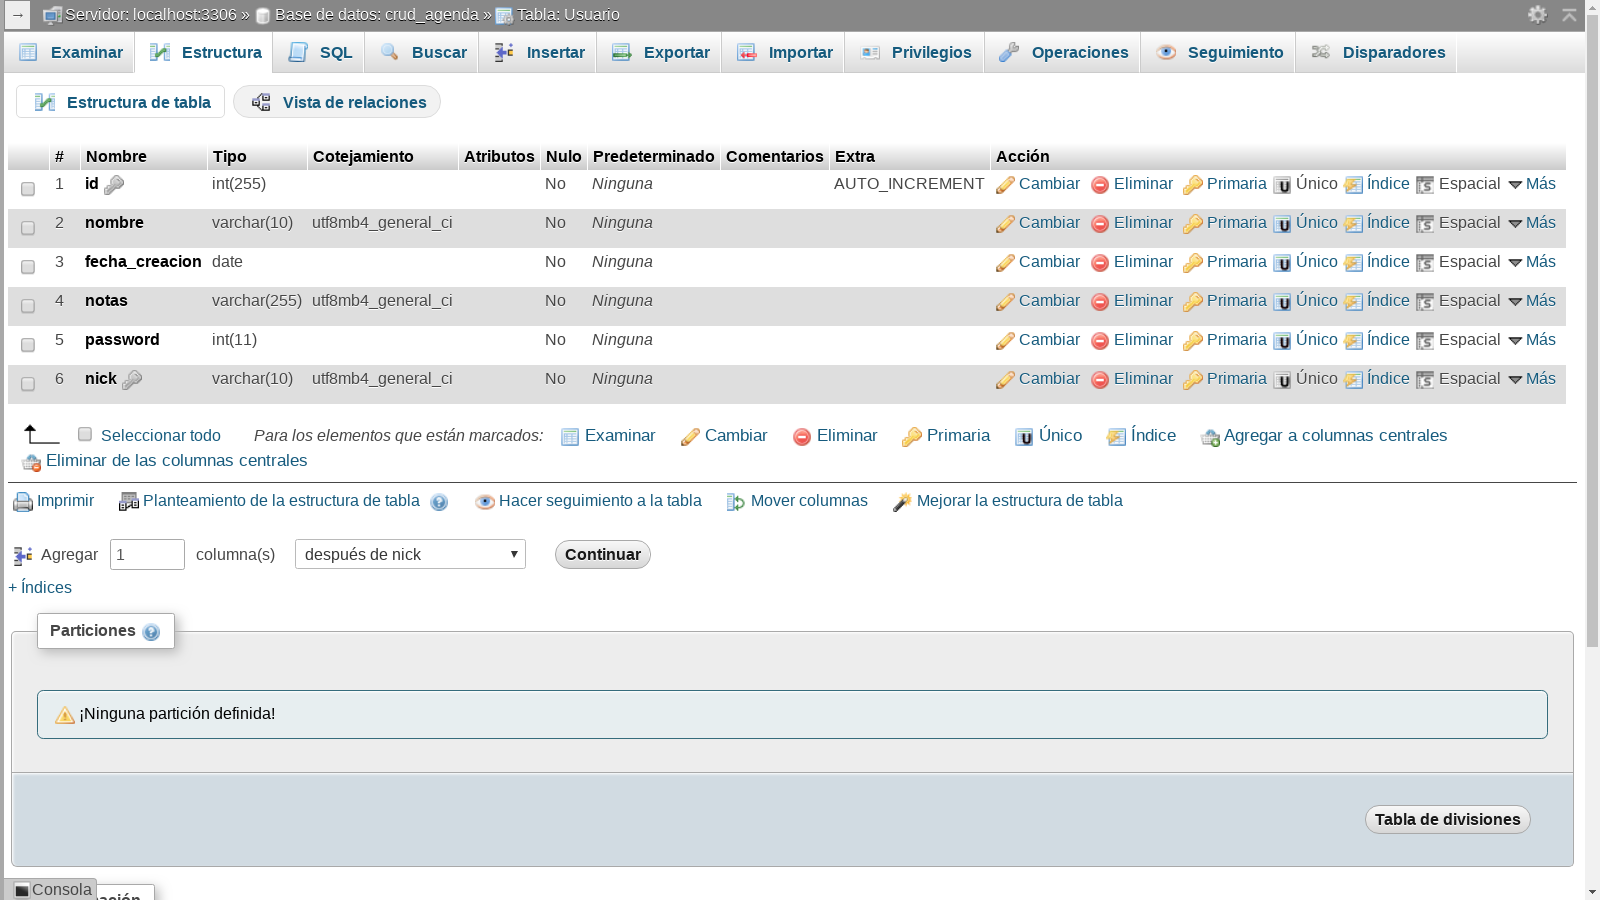Check the checkbox for the fecha_creacion row
This screenshot has height=900, width=1600.
point(28,267)
